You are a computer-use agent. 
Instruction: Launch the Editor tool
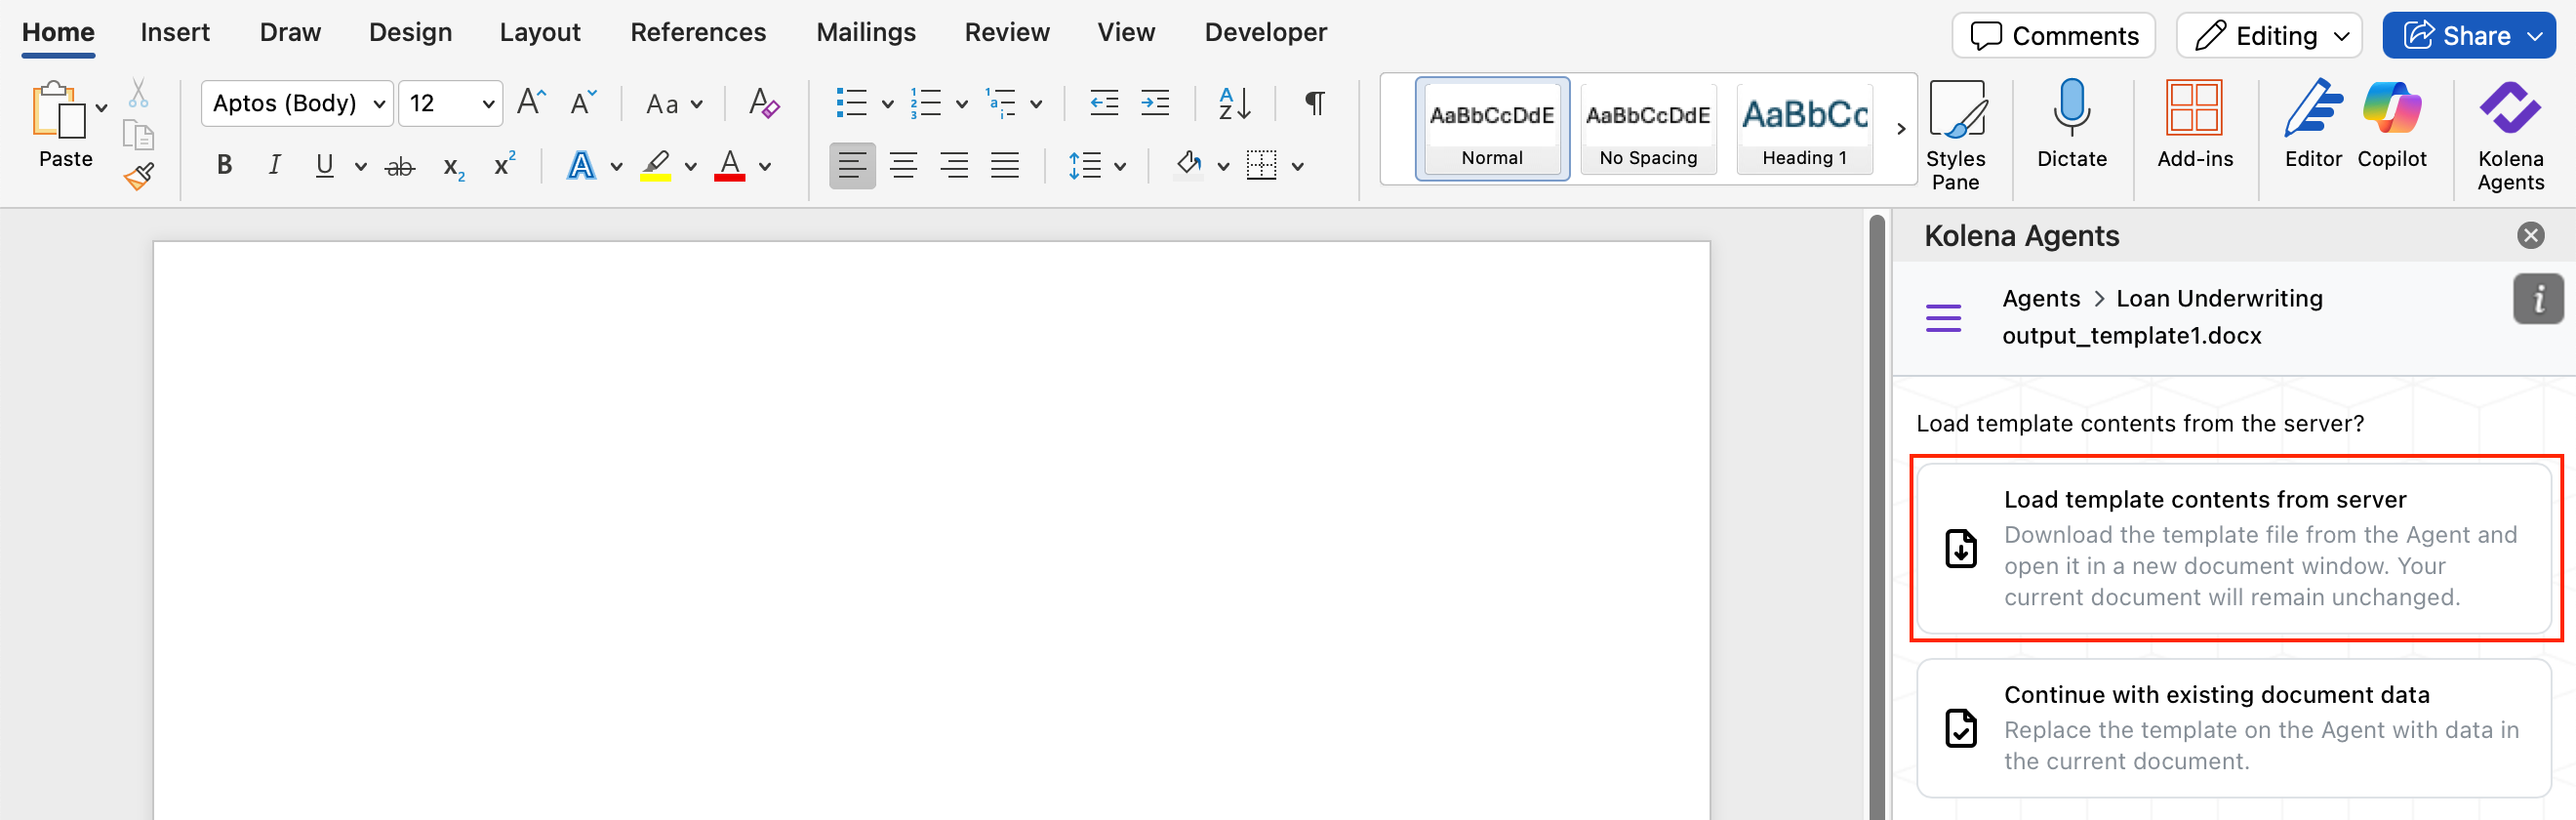click(2313, 125)
